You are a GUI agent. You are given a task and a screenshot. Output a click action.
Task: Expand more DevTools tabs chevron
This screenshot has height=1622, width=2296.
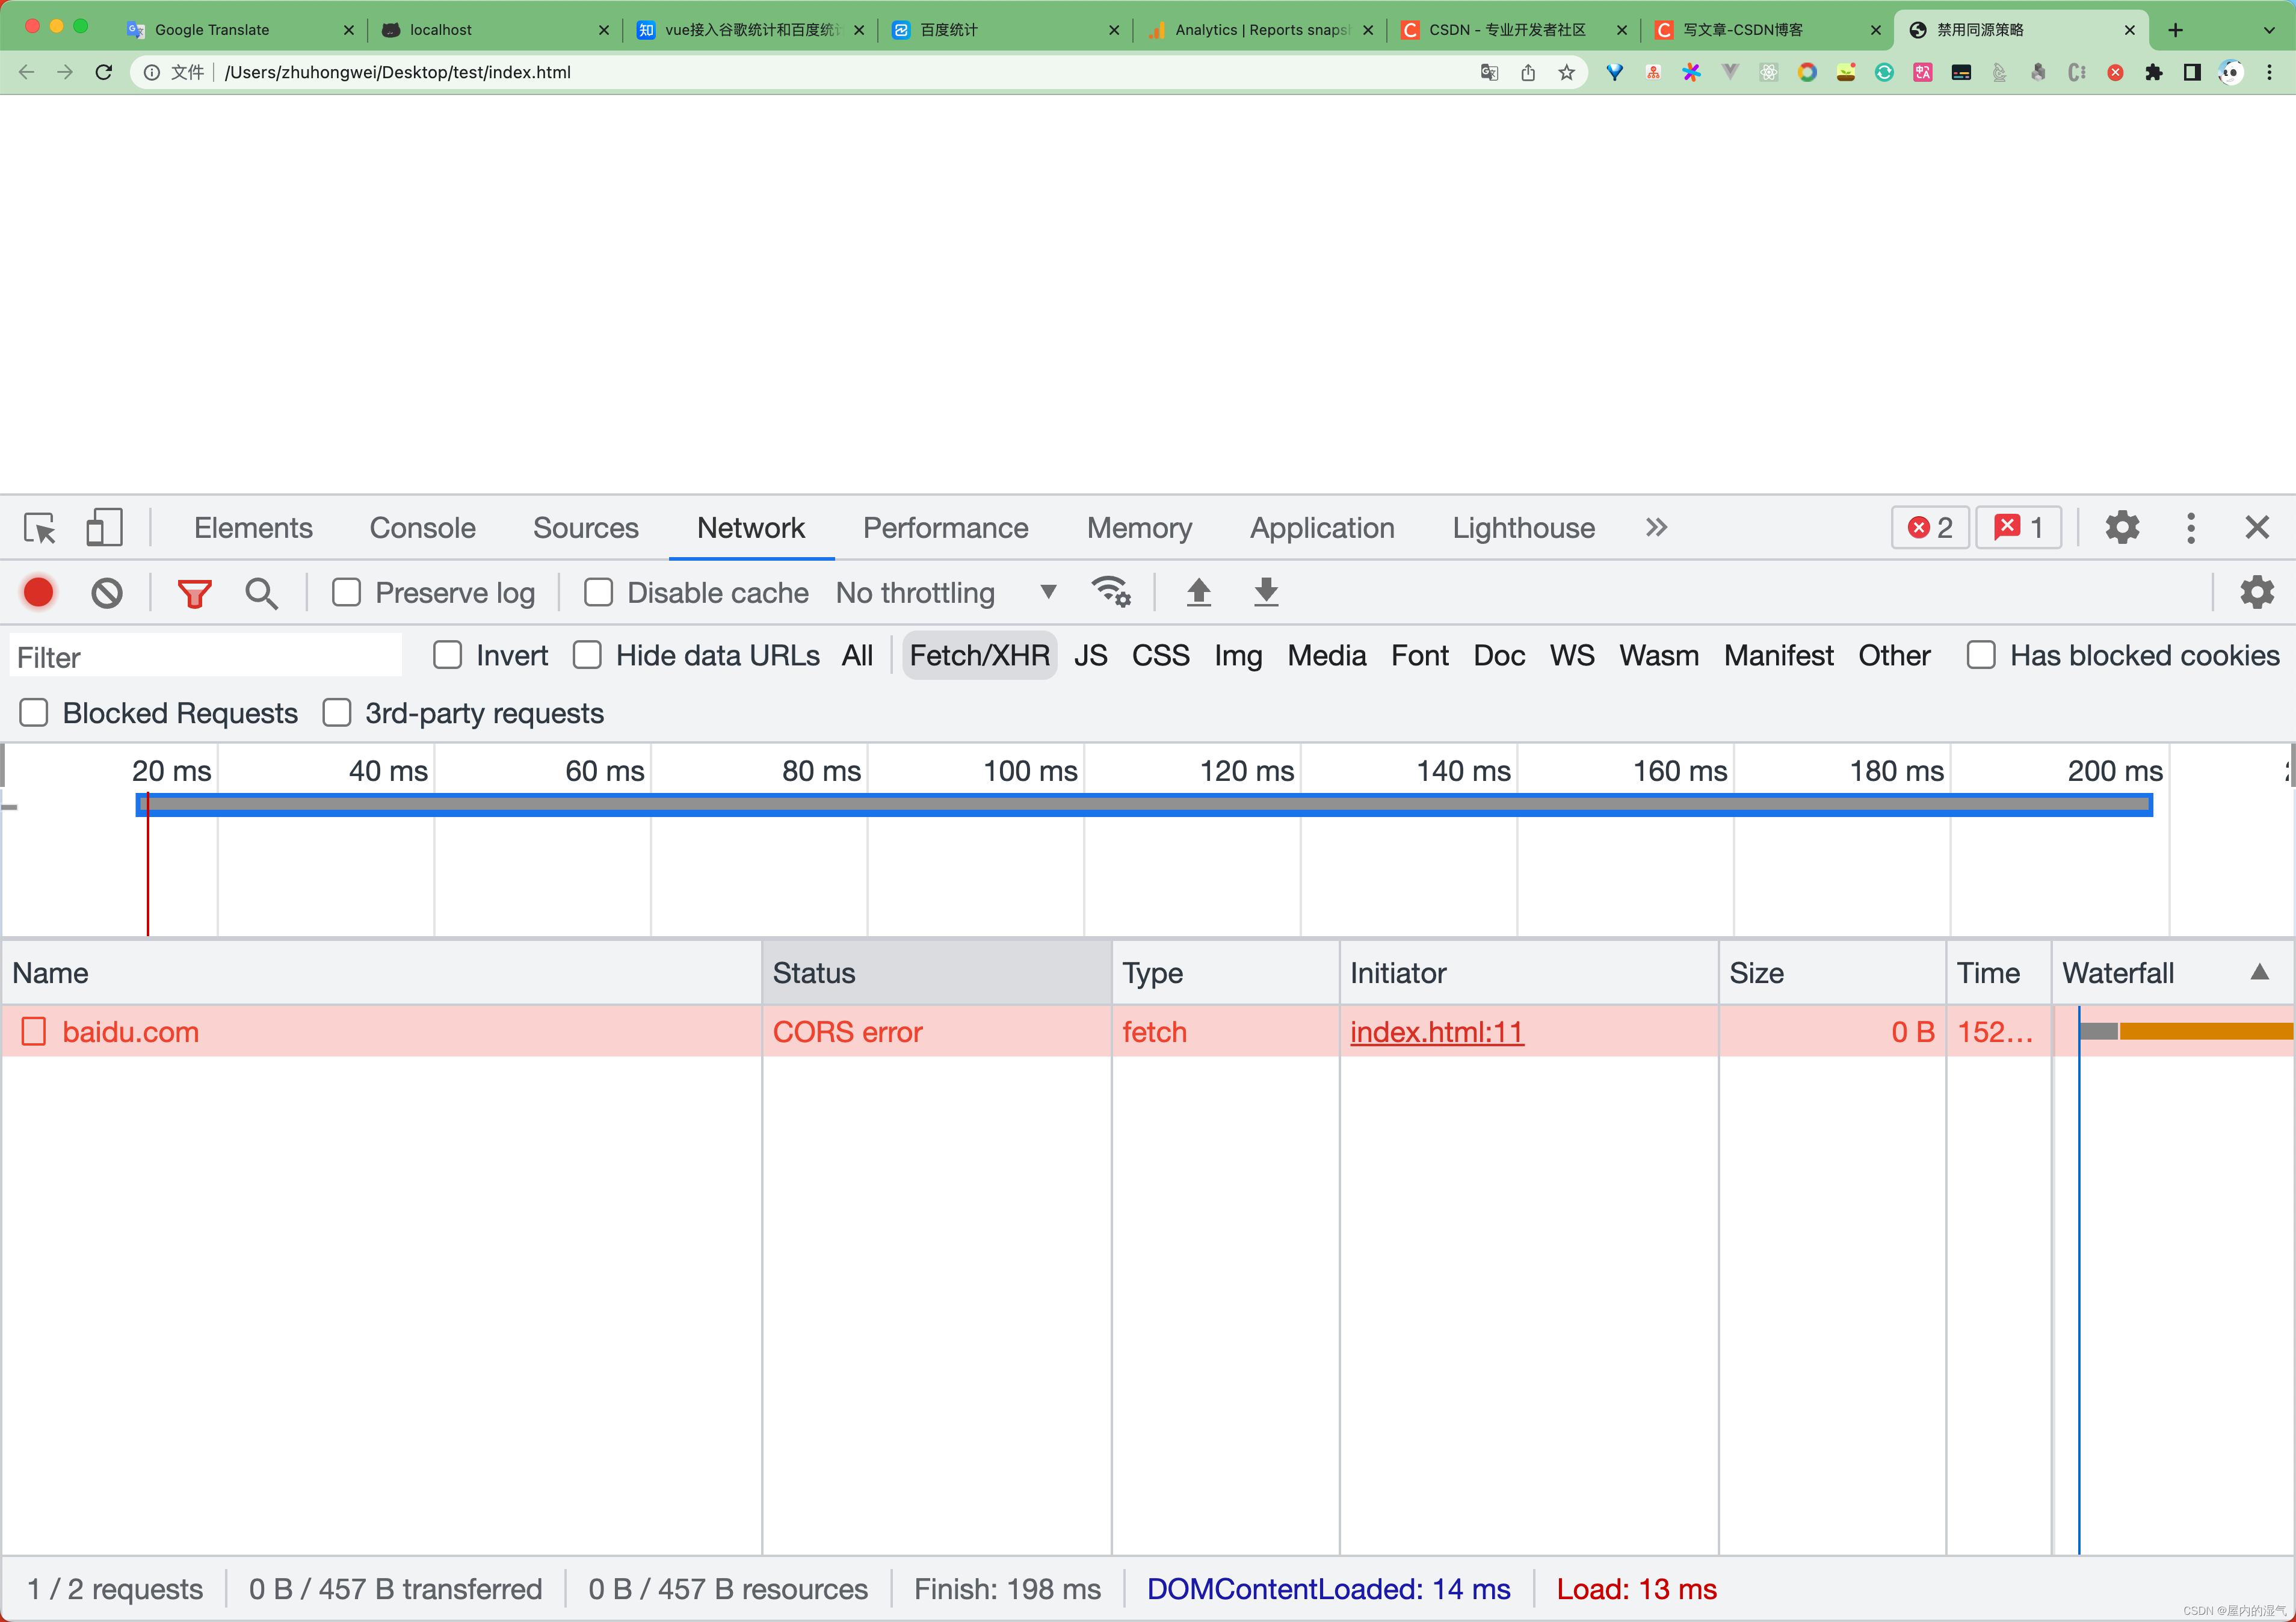coord(1656,527)
